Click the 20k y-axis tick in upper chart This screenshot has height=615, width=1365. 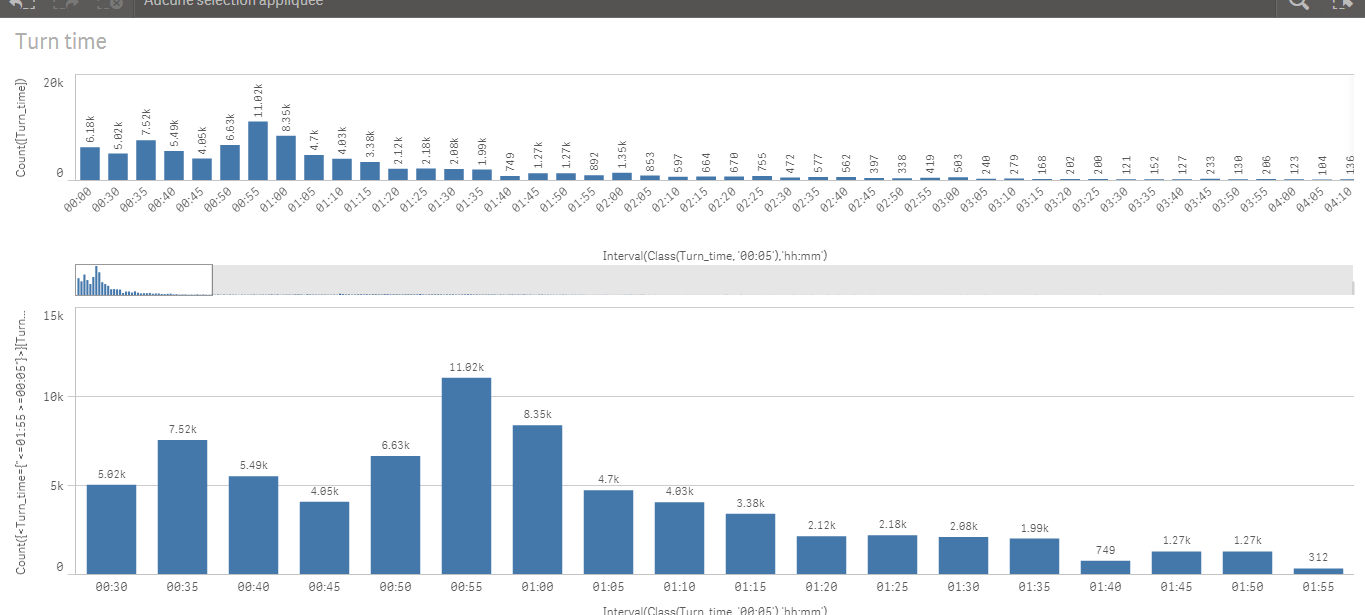coord(56,82)
